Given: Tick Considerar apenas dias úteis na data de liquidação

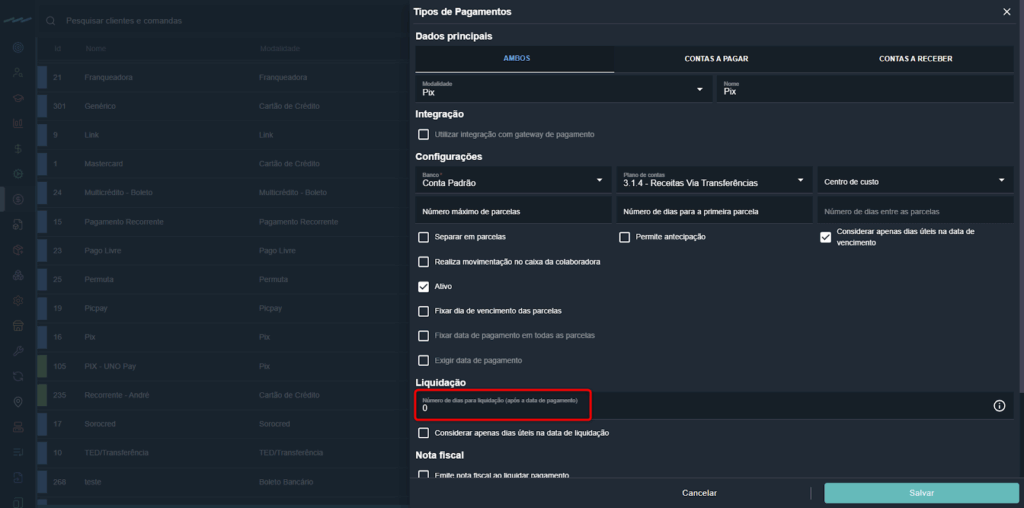Looking at the screenshot, I should click(424, 433).
